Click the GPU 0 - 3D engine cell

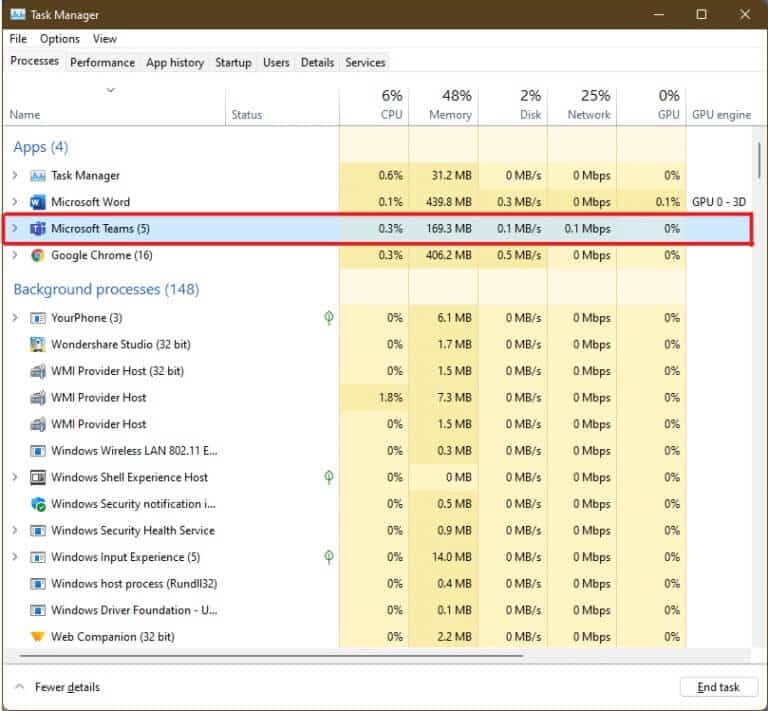click(x=719, y=202)
